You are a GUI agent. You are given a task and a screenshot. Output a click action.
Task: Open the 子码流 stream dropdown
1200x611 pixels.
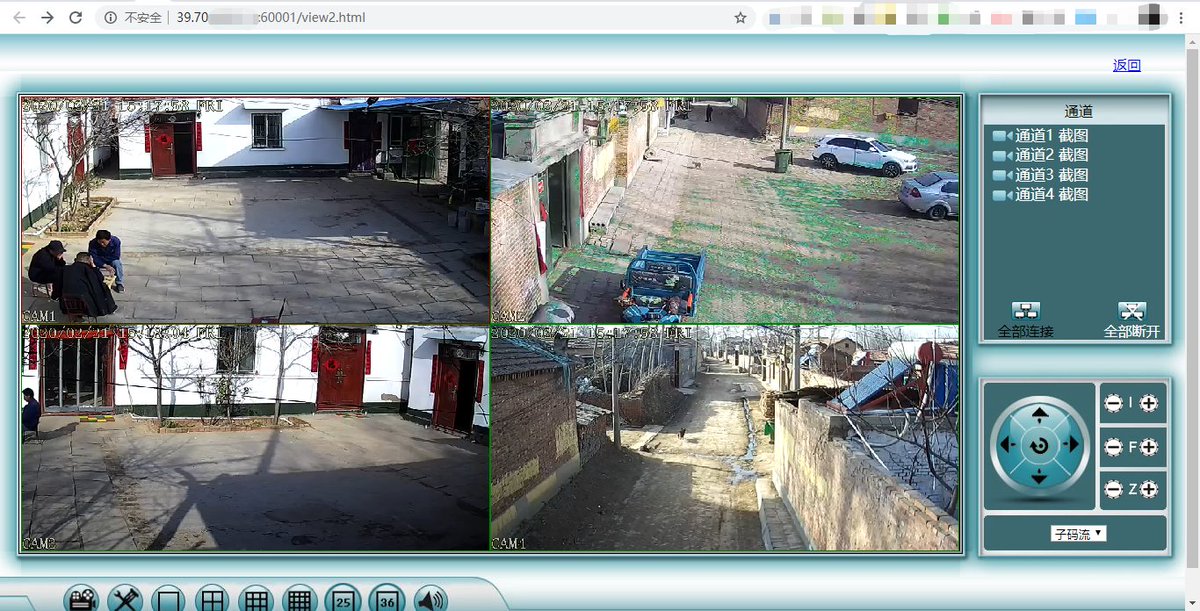tap(1078, 534)
